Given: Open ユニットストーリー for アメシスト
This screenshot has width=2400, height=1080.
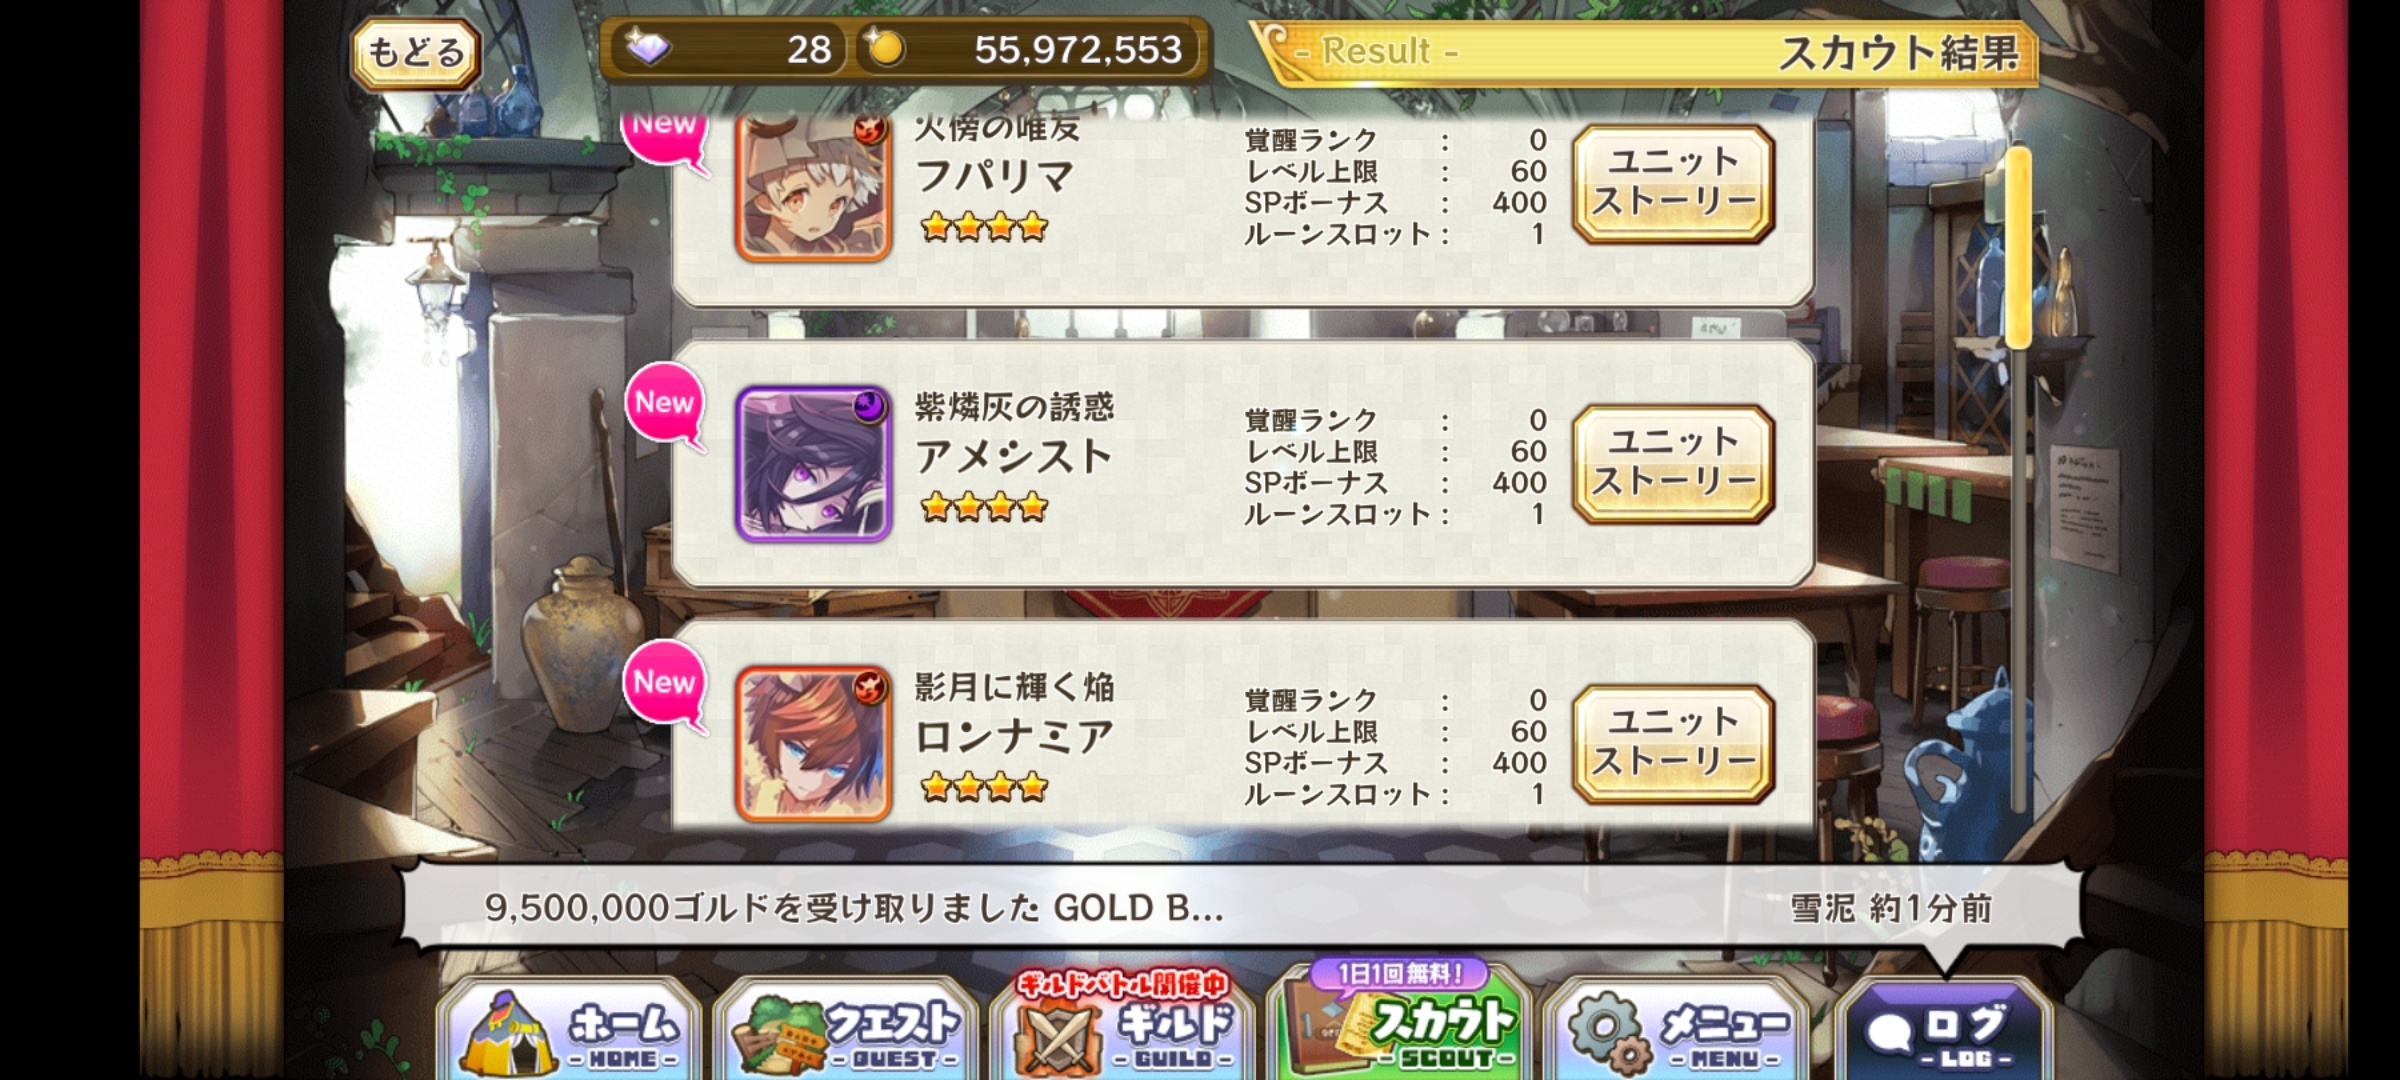Looking at the screenshot, I should (1673, 464).
